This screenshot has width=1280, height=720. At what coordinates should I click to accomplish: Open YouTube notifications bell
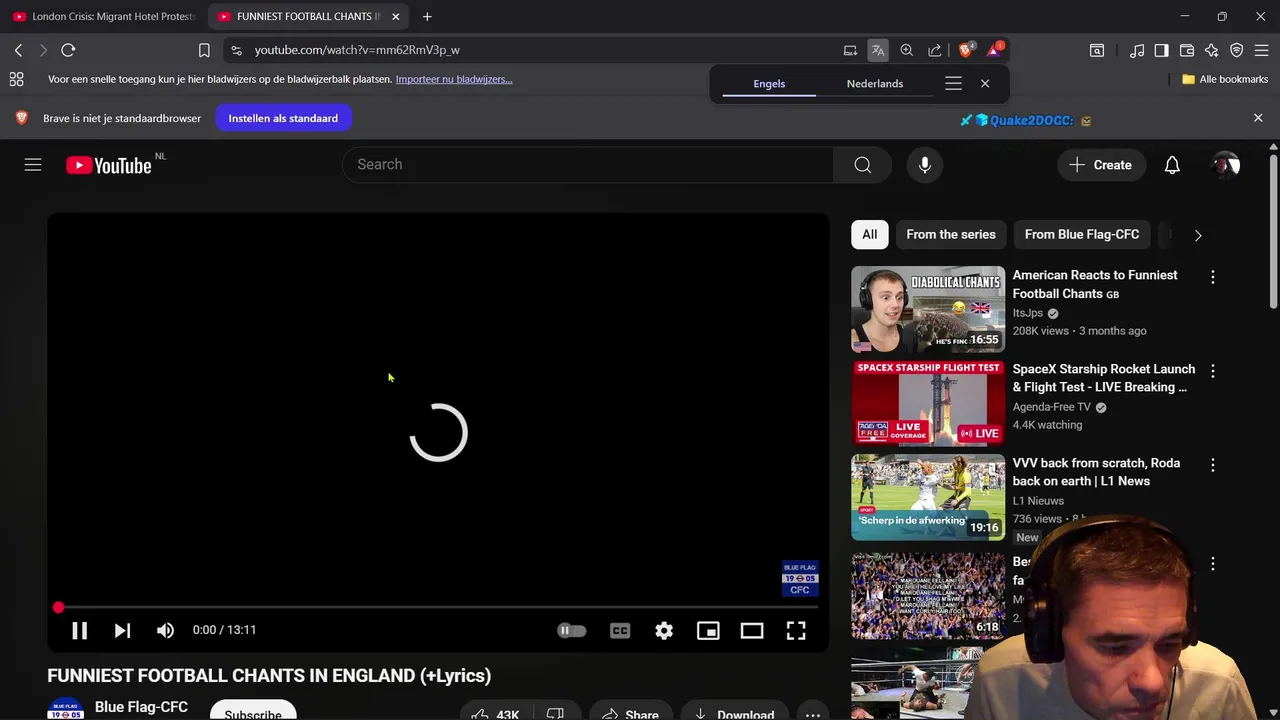[1172, 165]
